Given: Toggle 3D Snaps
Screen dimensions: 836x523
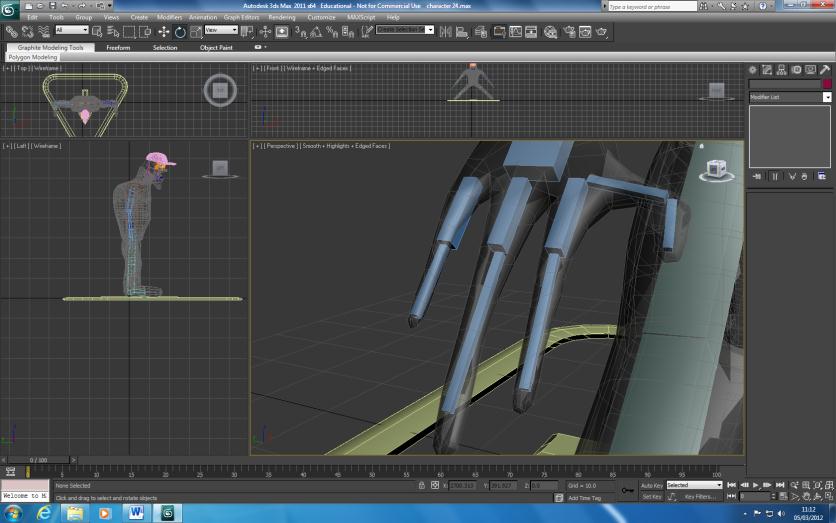Looking at the screenshot, I should [x=301, y=32].
